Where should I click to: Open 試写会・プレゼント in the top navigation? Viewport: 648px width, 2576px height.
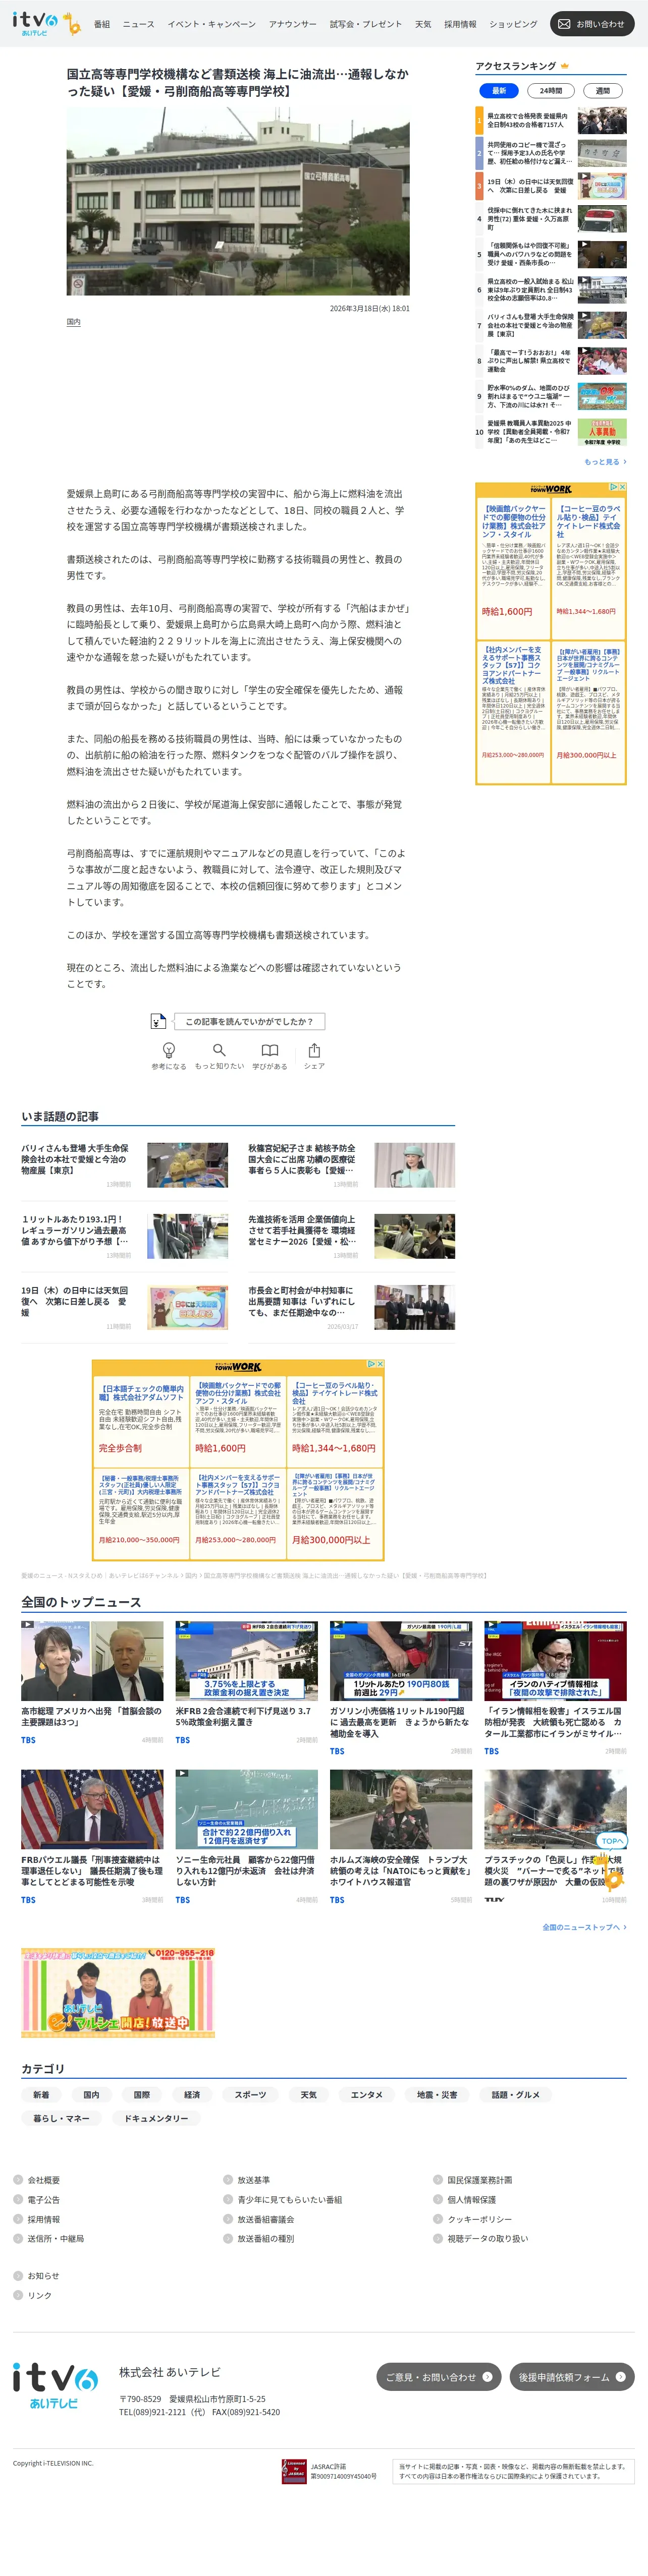click(366, 24)
